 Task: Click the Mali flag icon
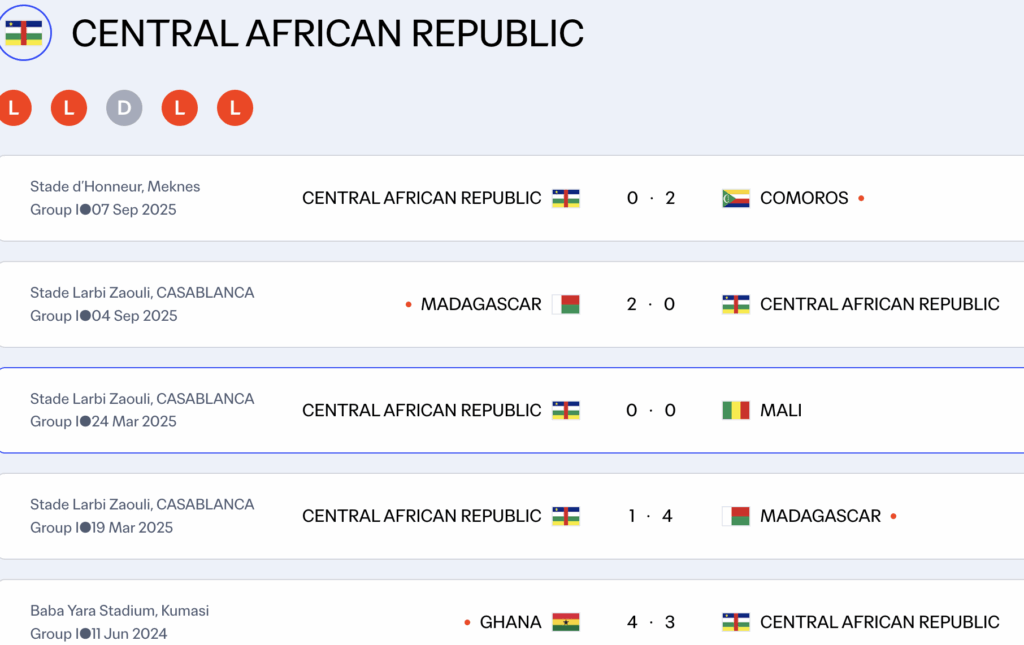point(736,410)
